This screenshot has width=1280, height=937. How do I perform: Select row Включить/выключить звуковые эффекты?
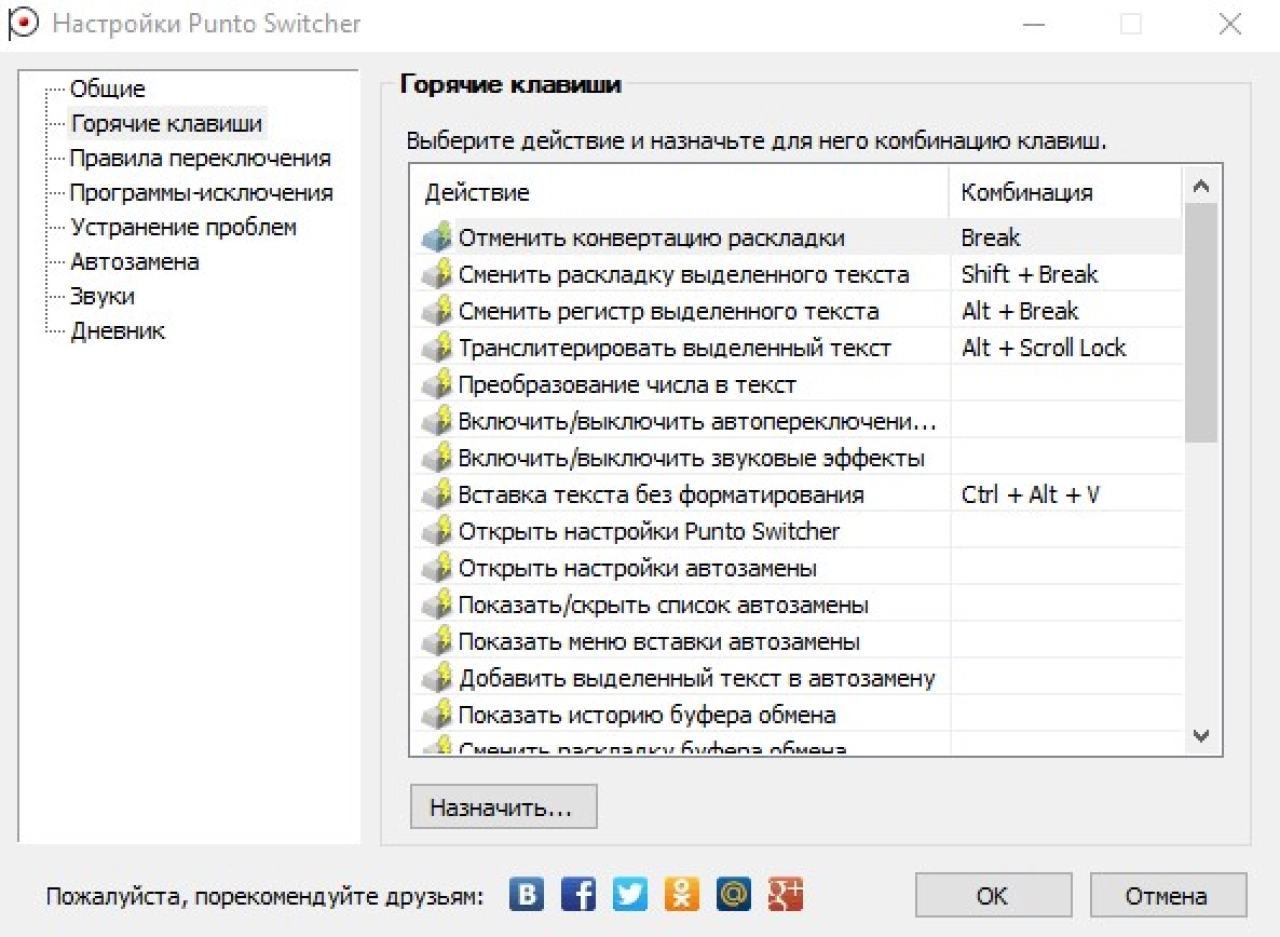[796, 458]
